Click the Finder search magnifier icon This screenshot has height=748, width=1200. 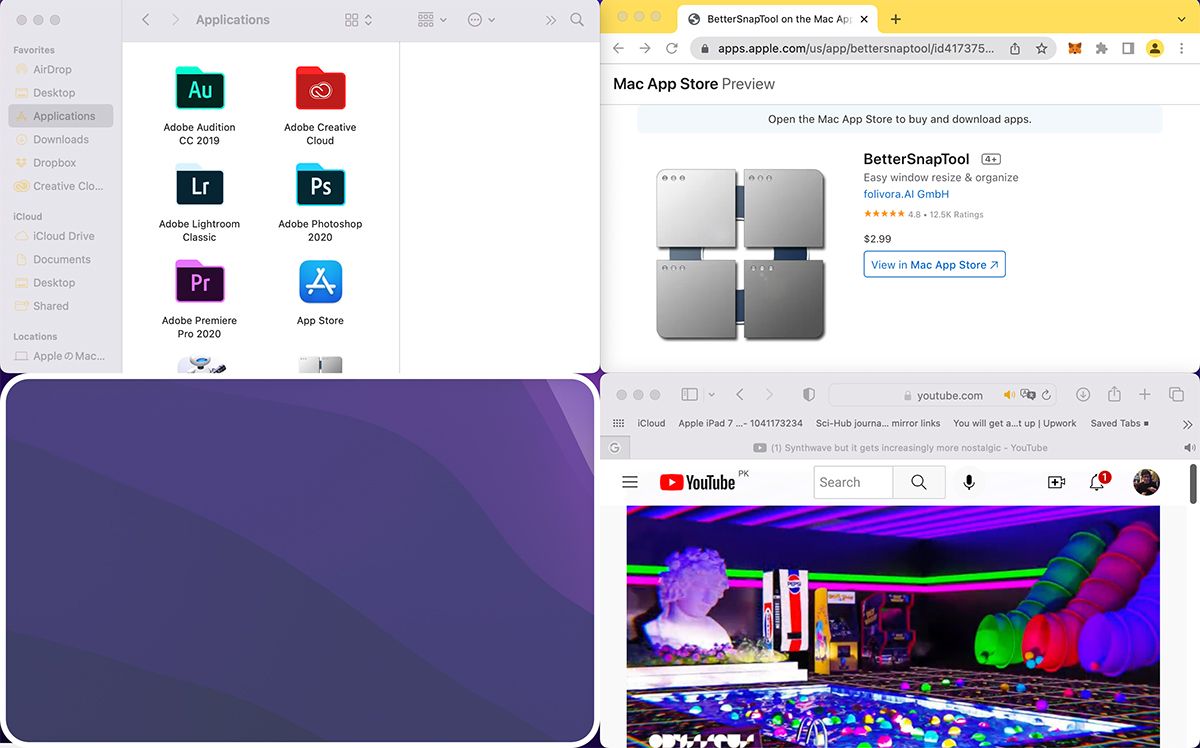[x=577, y=20]
